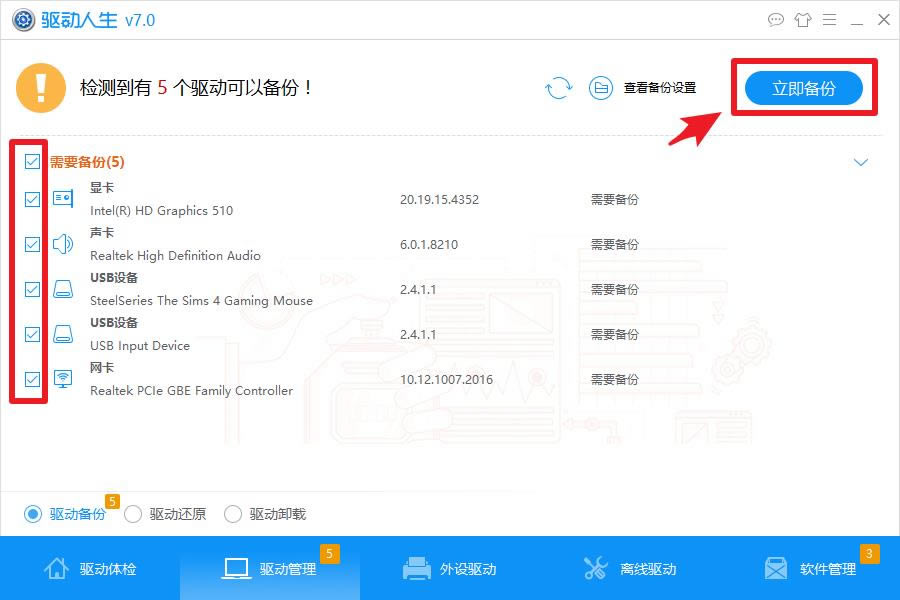900x600 pixels.
Task: Click the network icon for Realtek PCIe GBE
Action: pyautogui.click(x=63, y=379)
